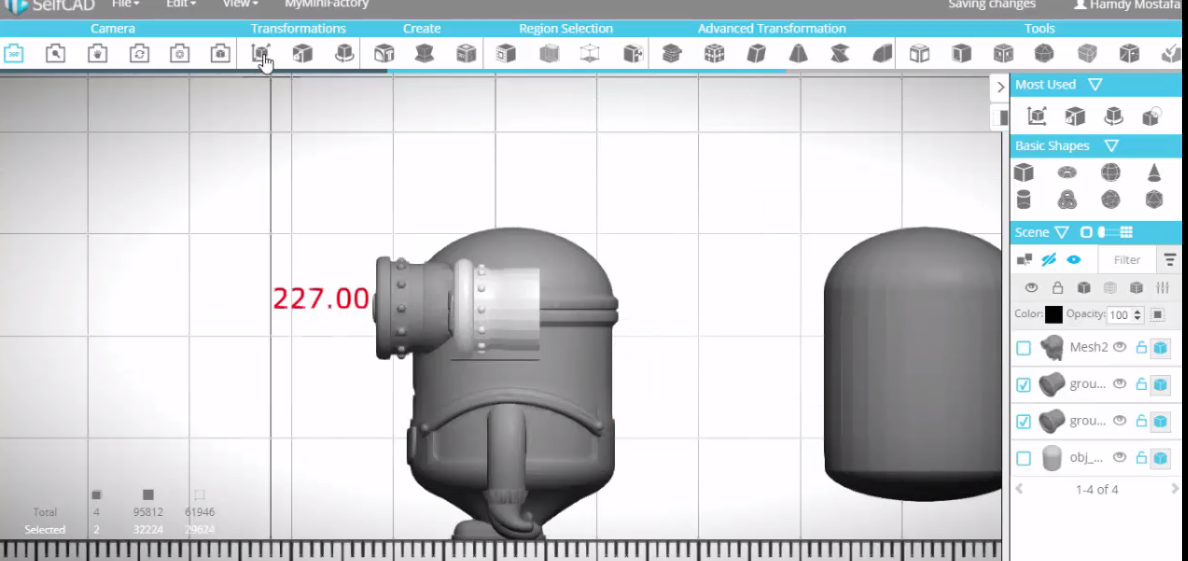1188x561 pixels.
Task: Collapse right side panel with arrow
Action: [1000, 87]
